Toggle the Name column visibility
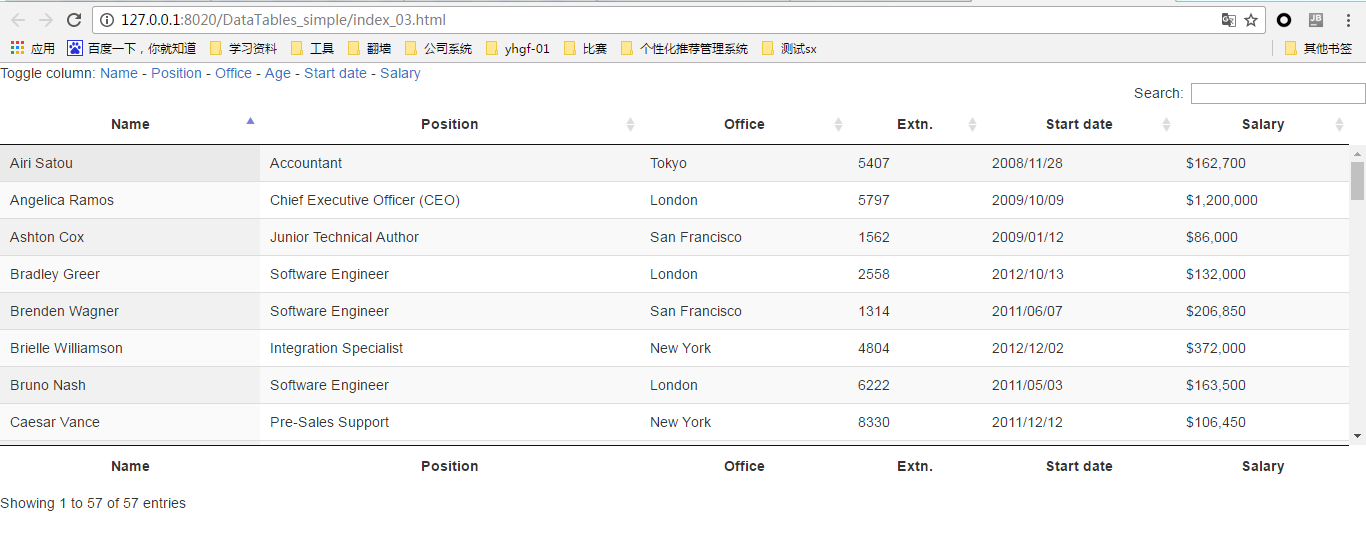1366x549 pixels. (119, 73)
